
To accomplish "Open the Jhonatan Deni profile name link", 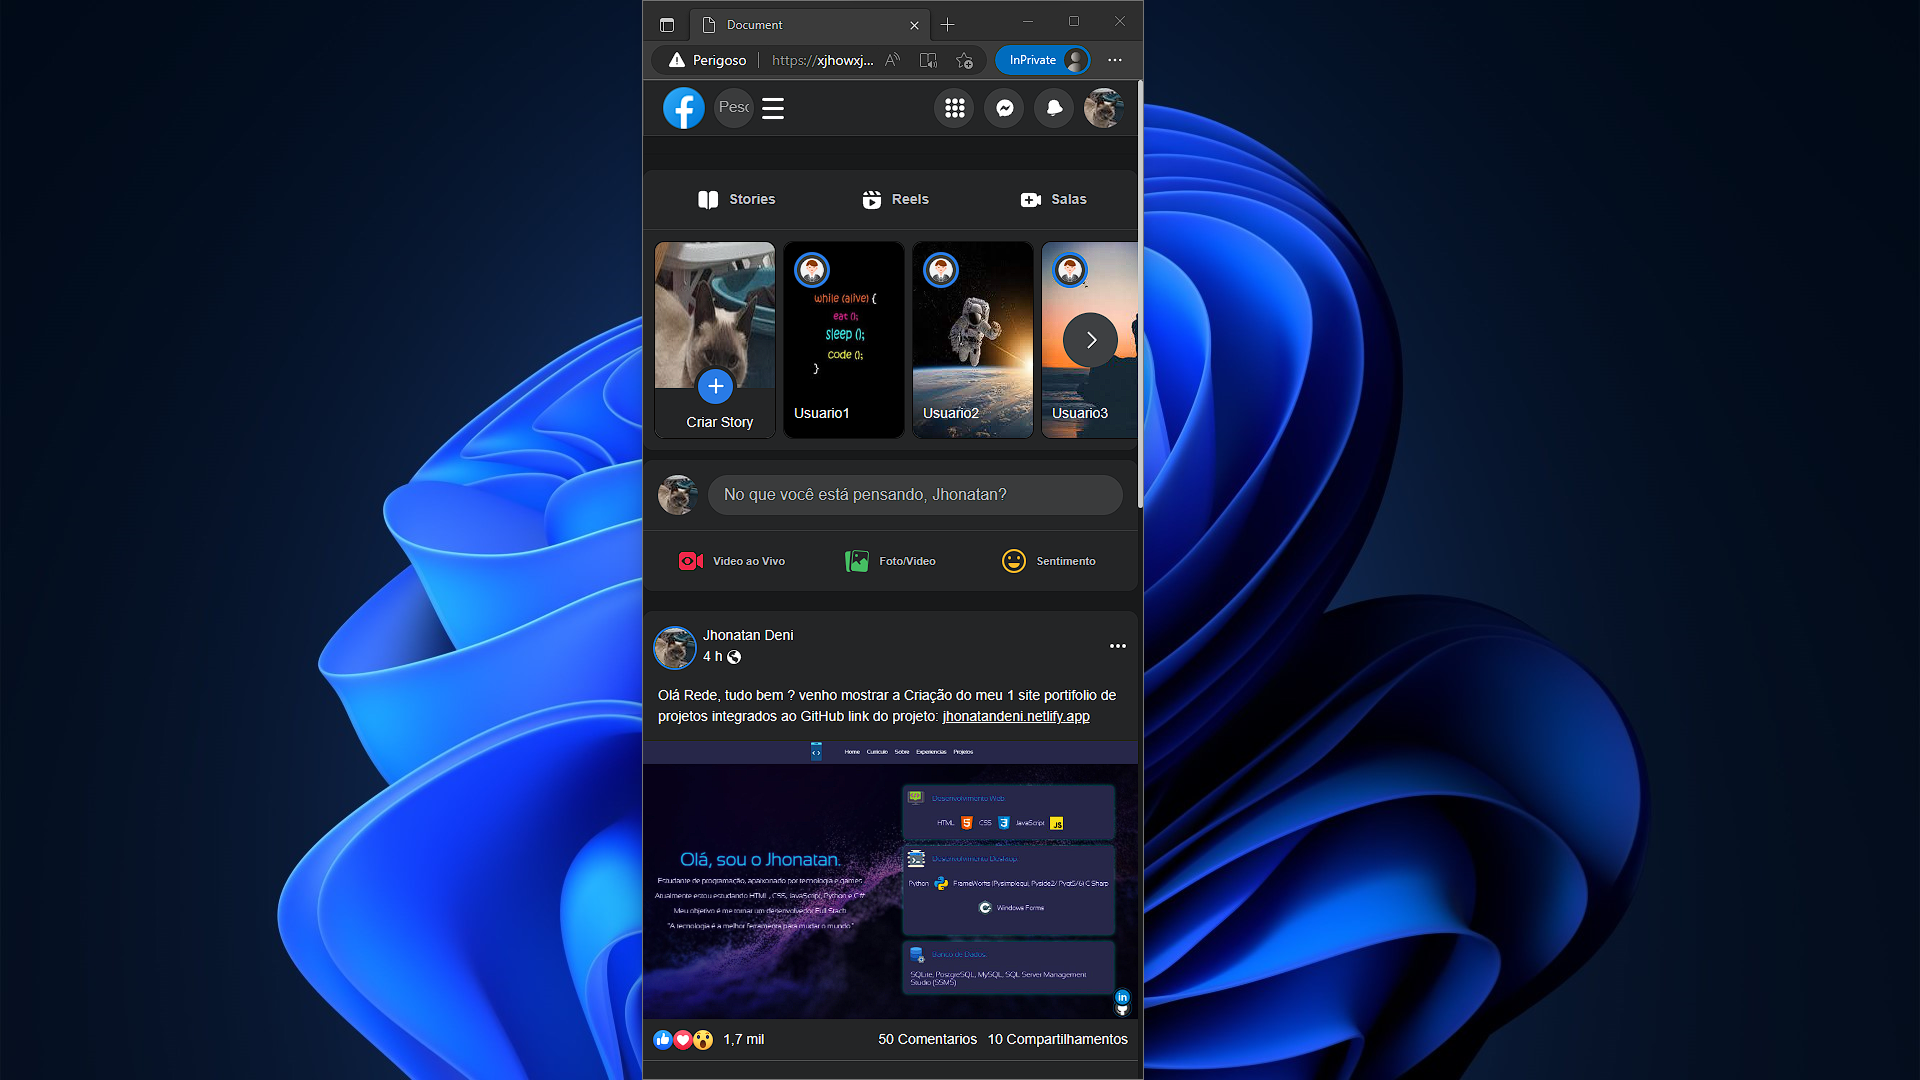I will coord(748,635).
